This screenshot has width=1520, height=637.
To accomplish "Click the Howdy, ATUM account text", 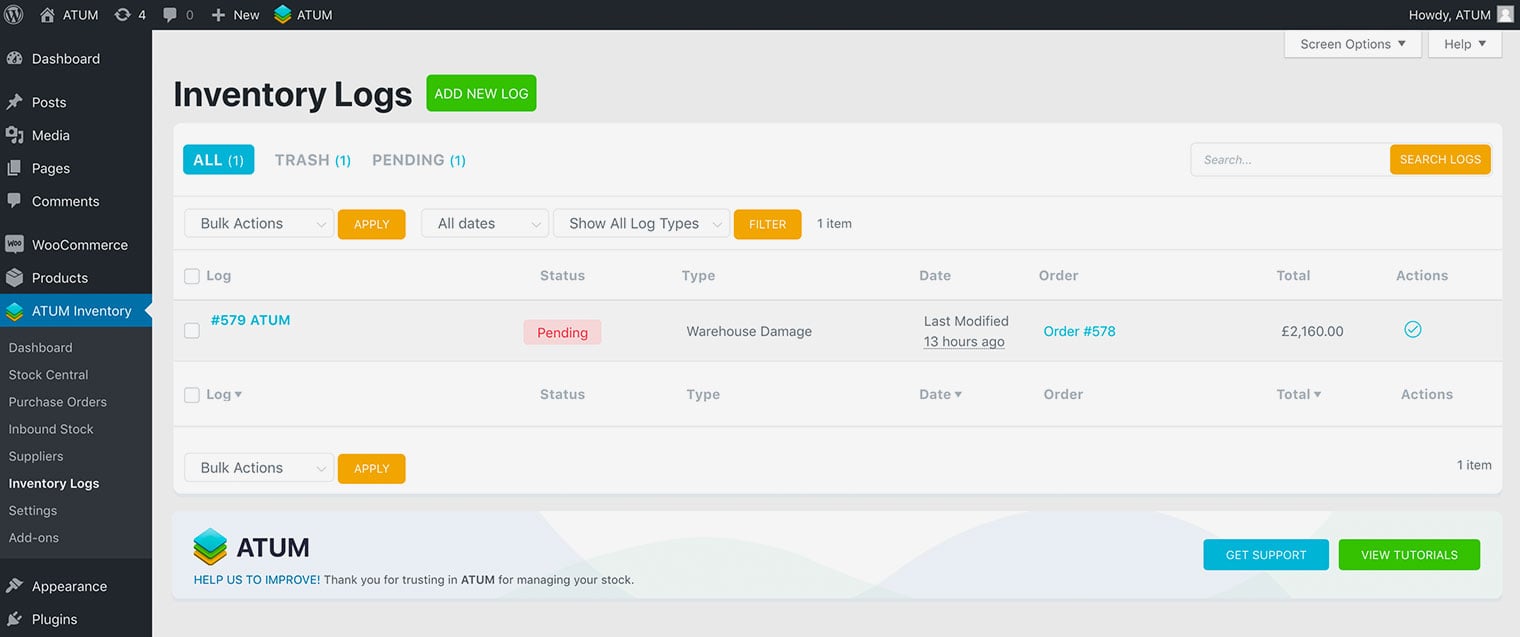I will click(1450, 15).
